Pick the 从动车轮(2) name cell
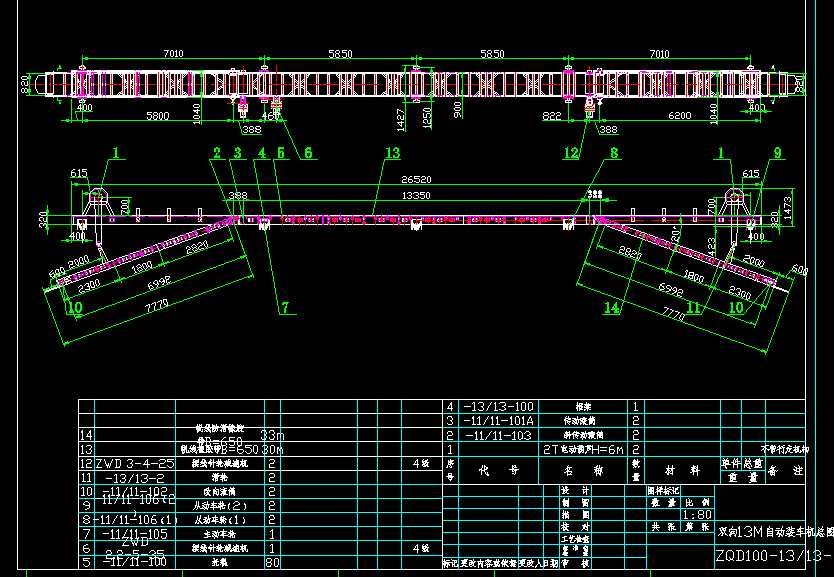834x577 pixels. (x=220, y=506)
